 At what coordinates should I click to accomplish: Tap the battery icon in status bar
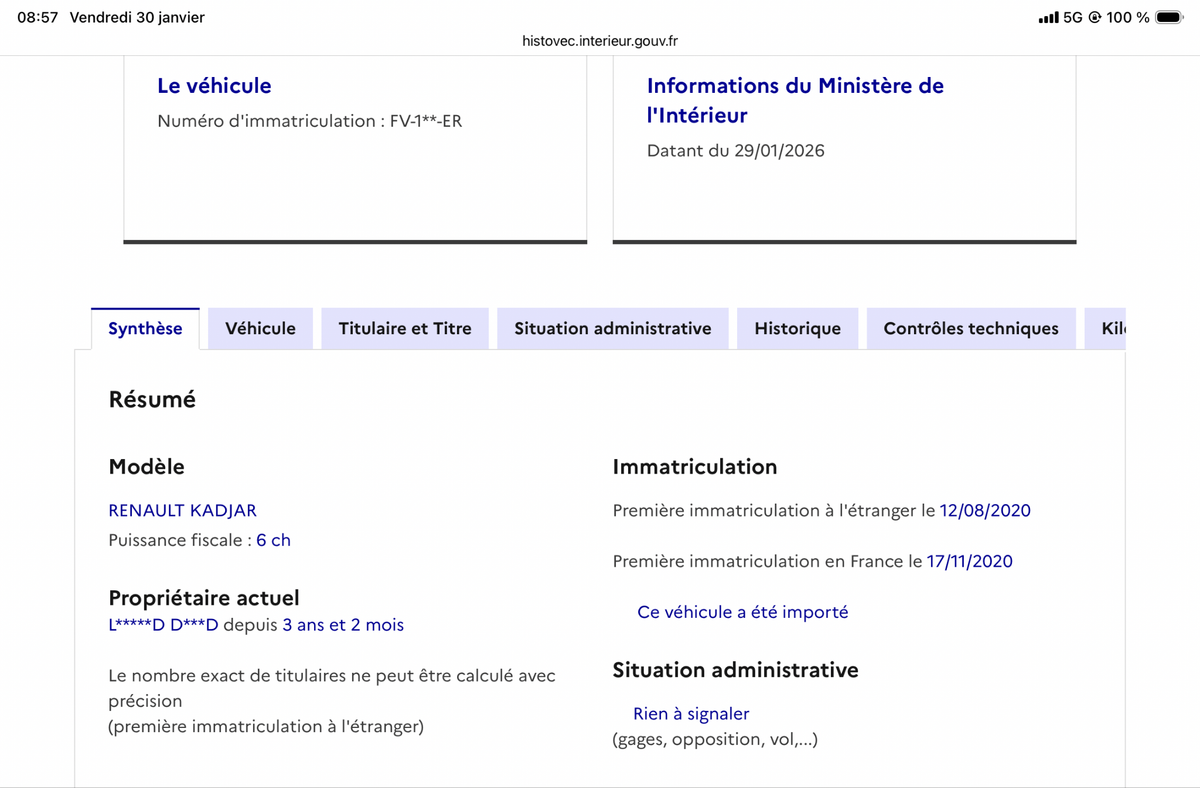(x=1169, y=17)
